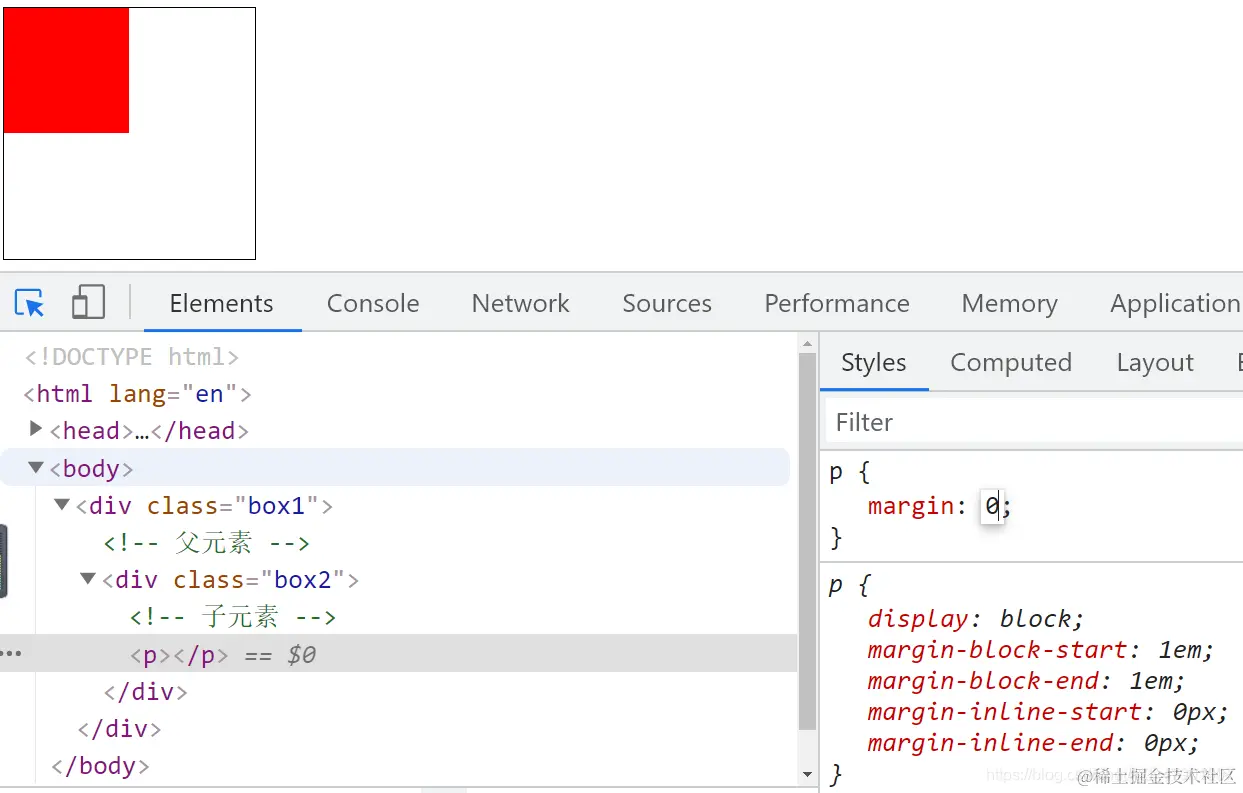Select the html lang="en" element
Screen dimensions: 1243x793
pyautogui.click(x=137, y=394)
